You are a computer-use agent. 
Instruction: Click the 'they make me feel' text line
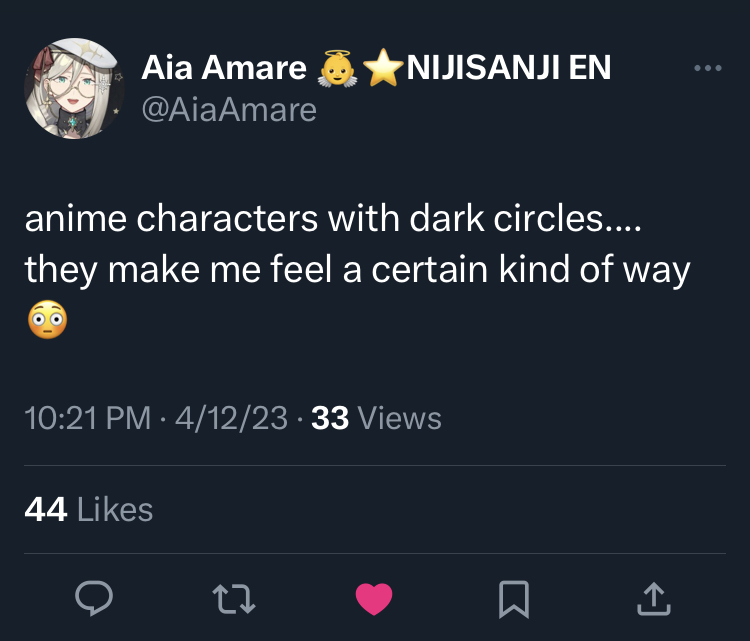point(357,270)
